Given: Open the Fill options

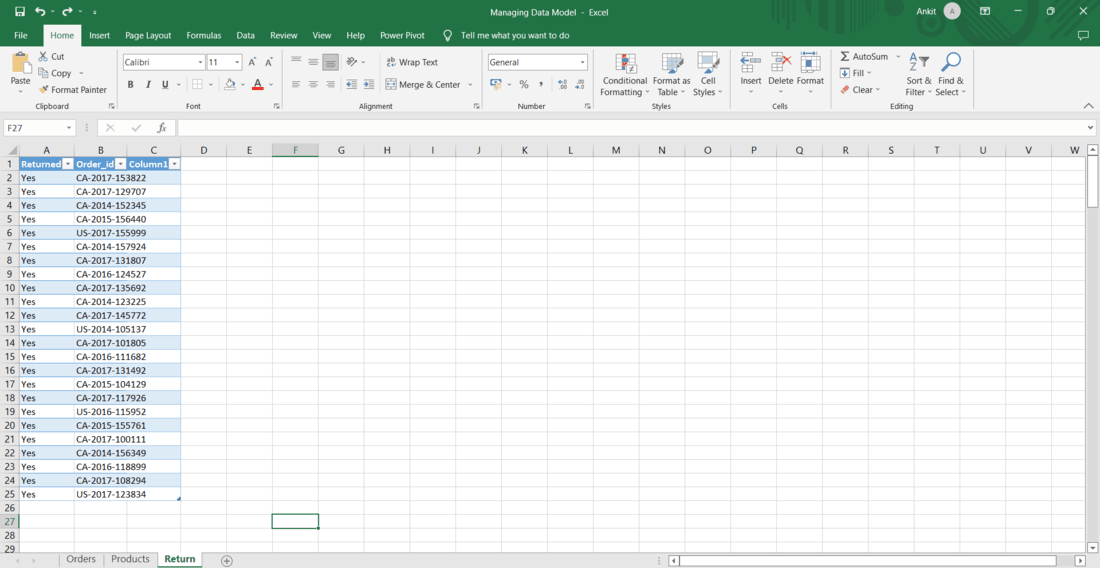Looking at the screenshot, I should click(x=855, y=73).
